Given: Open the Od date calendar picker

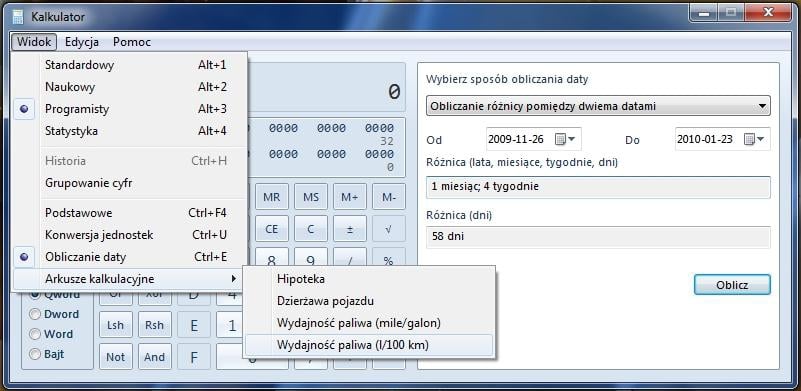Looking at the screenshot, I should 565,139.
